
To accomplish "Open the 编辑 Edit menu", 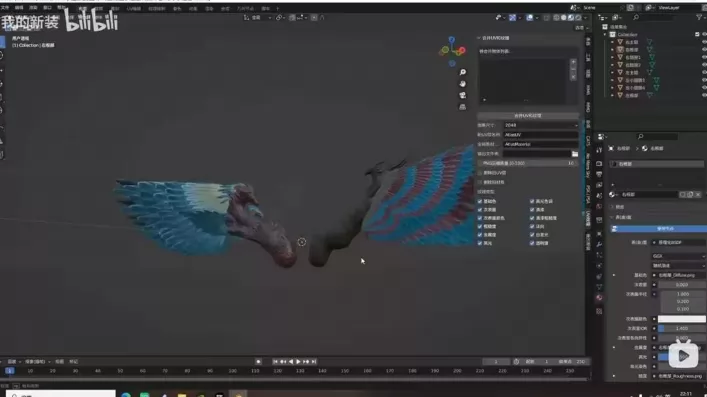I will [x=19, y=8].
